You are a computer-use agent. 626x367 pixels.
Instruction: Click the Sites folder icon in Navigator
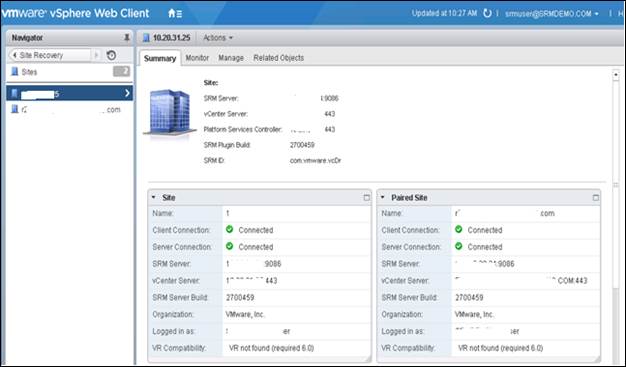pos(15,71)
